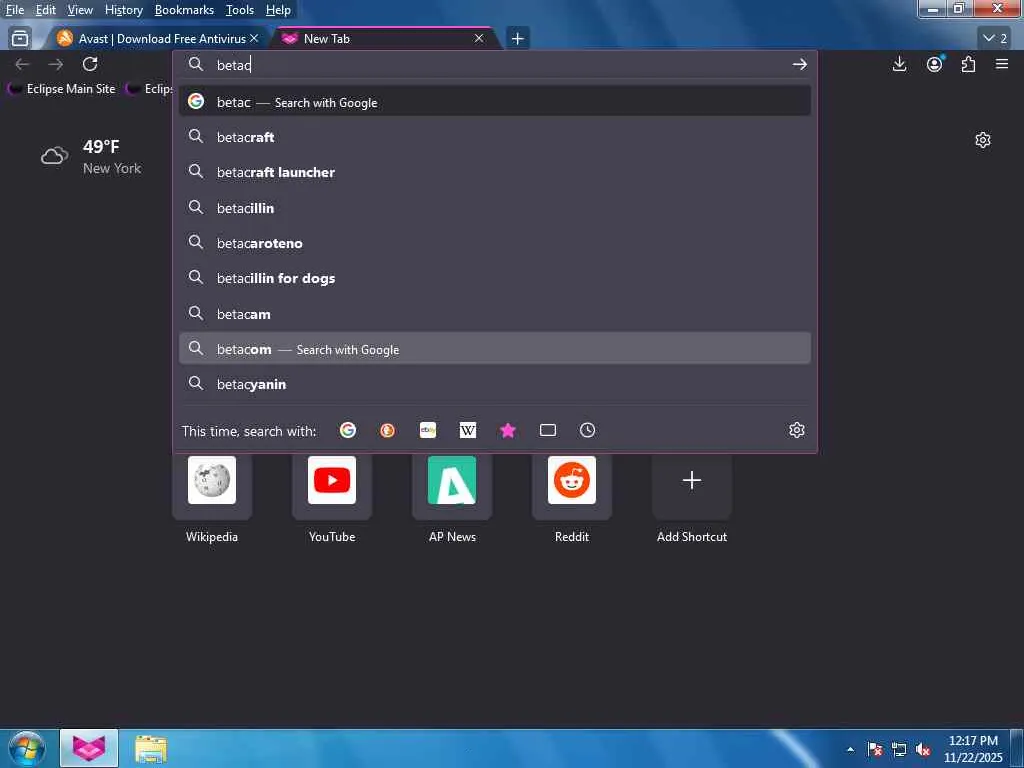Go back one page

(x=22, y=64)
